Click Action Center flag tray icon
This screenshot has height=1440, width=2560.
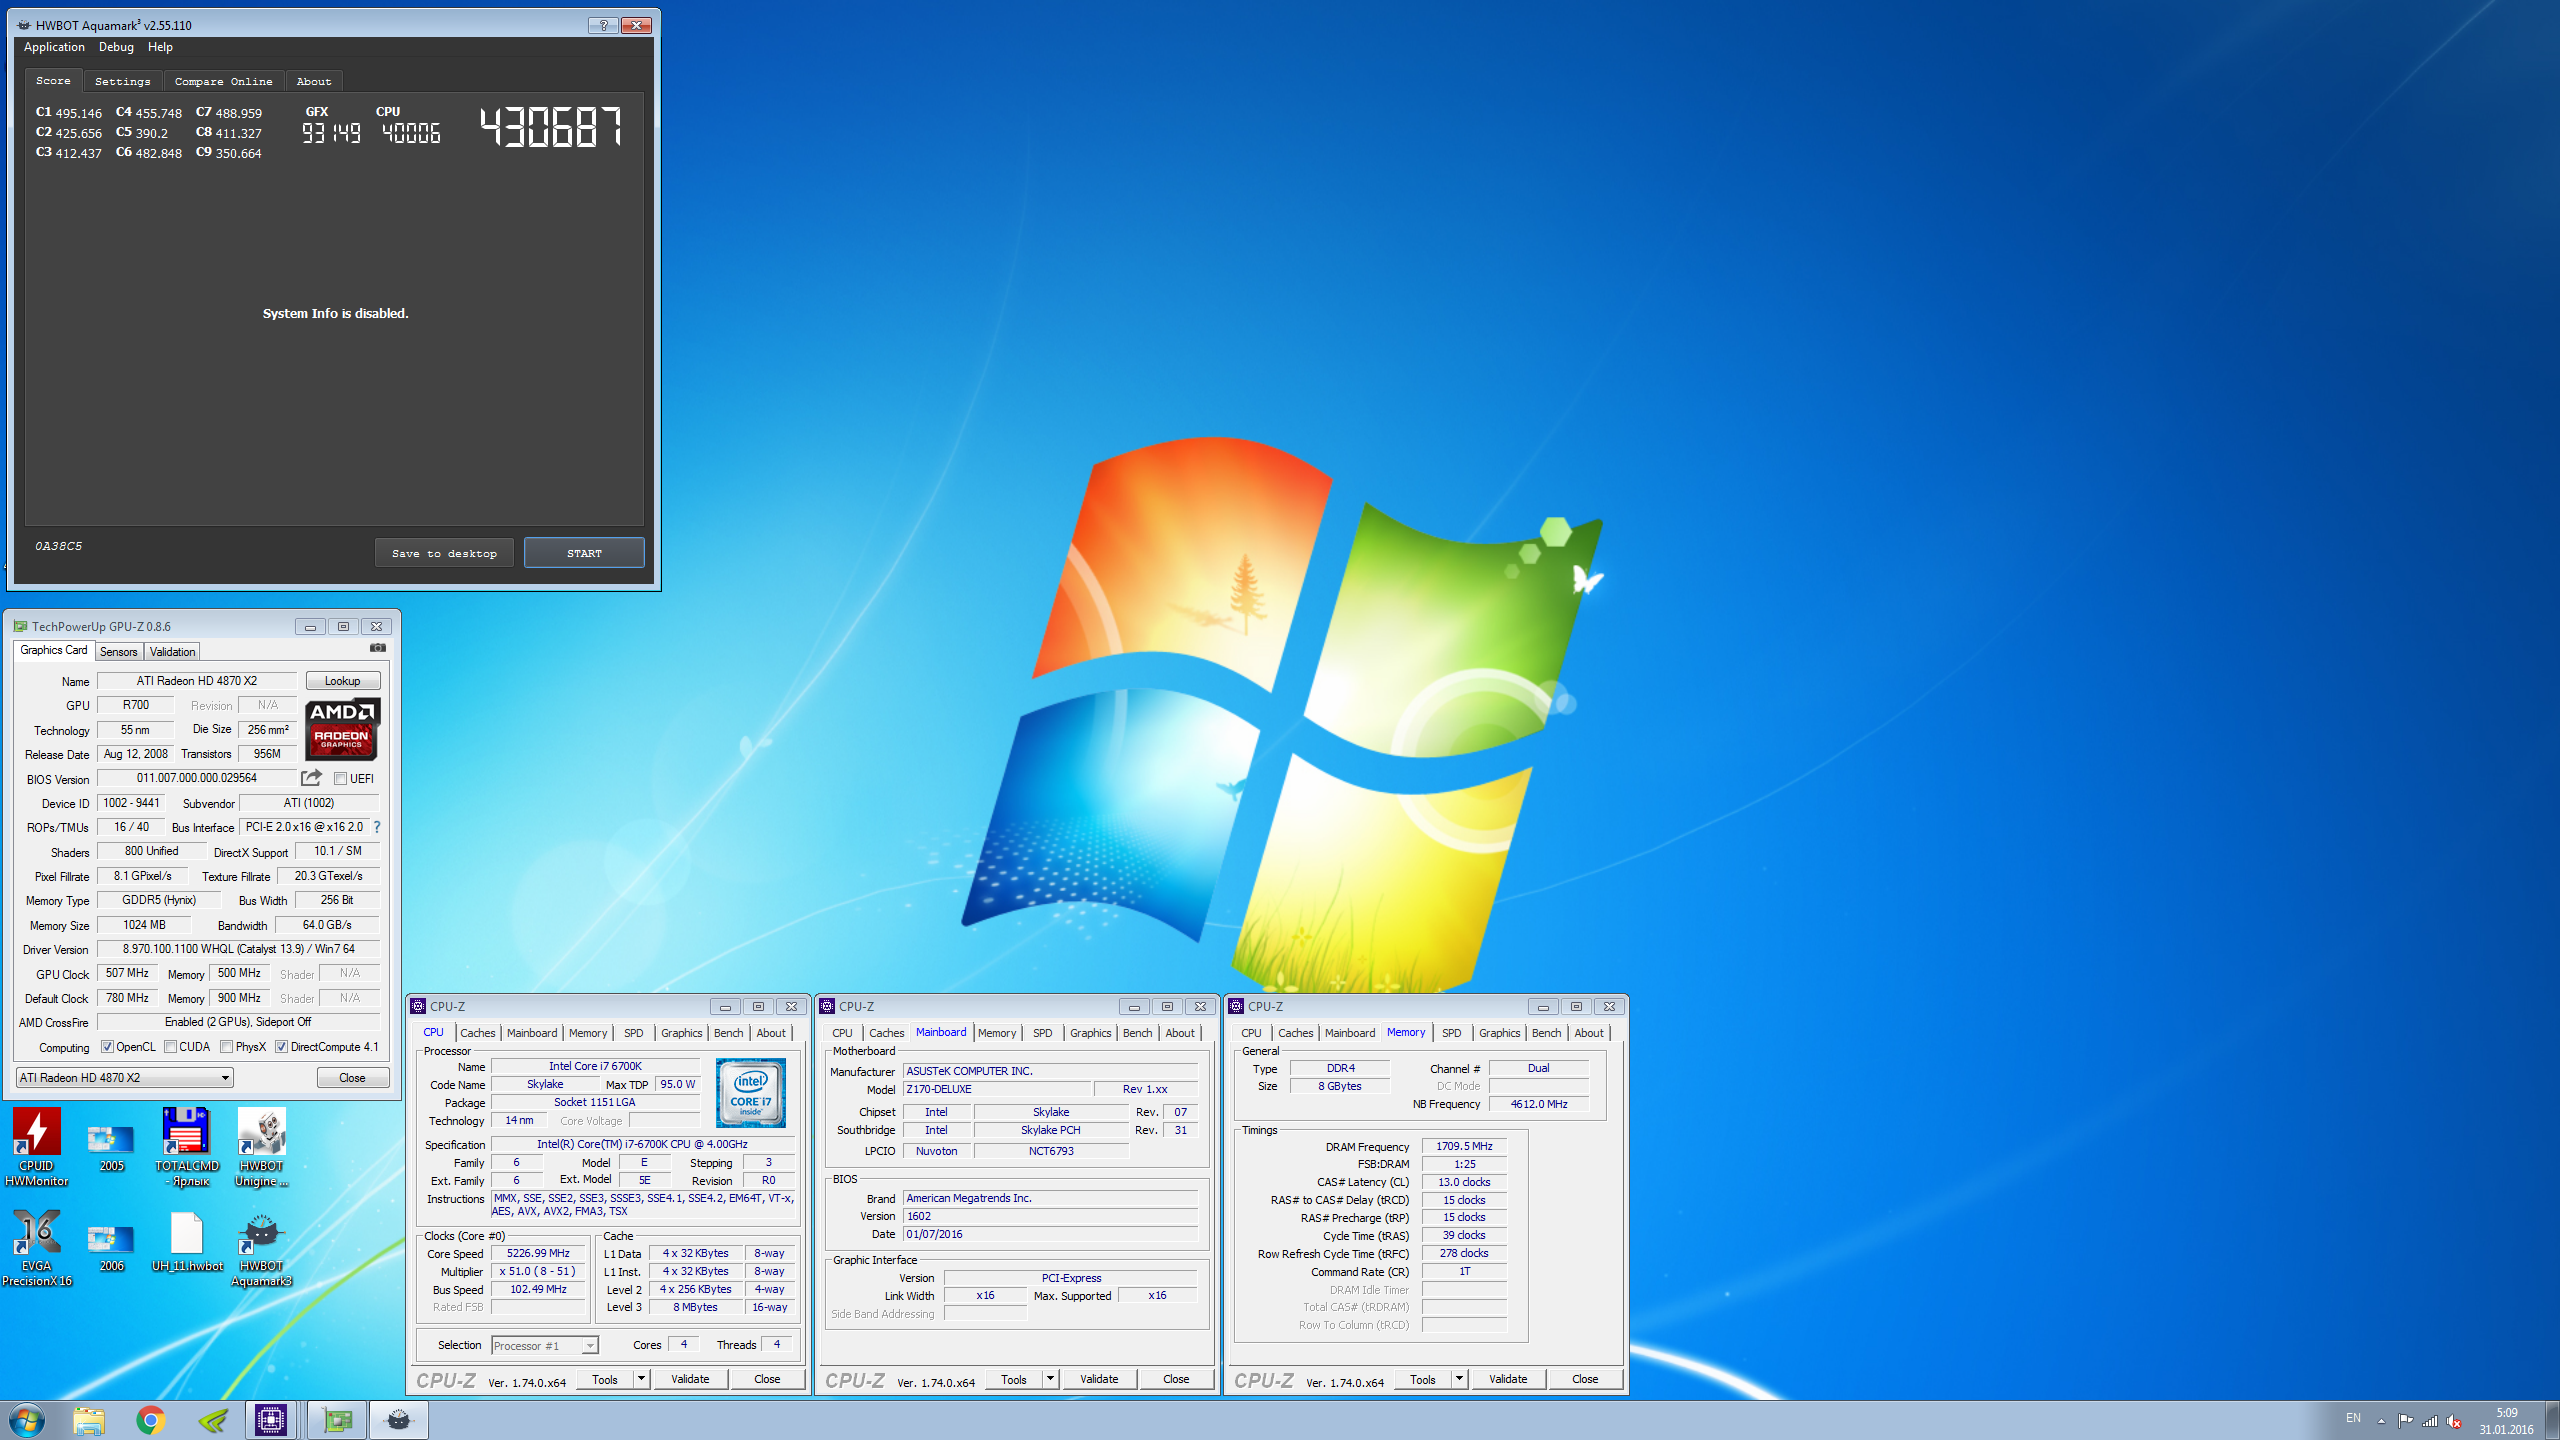click(2405, 1421)
